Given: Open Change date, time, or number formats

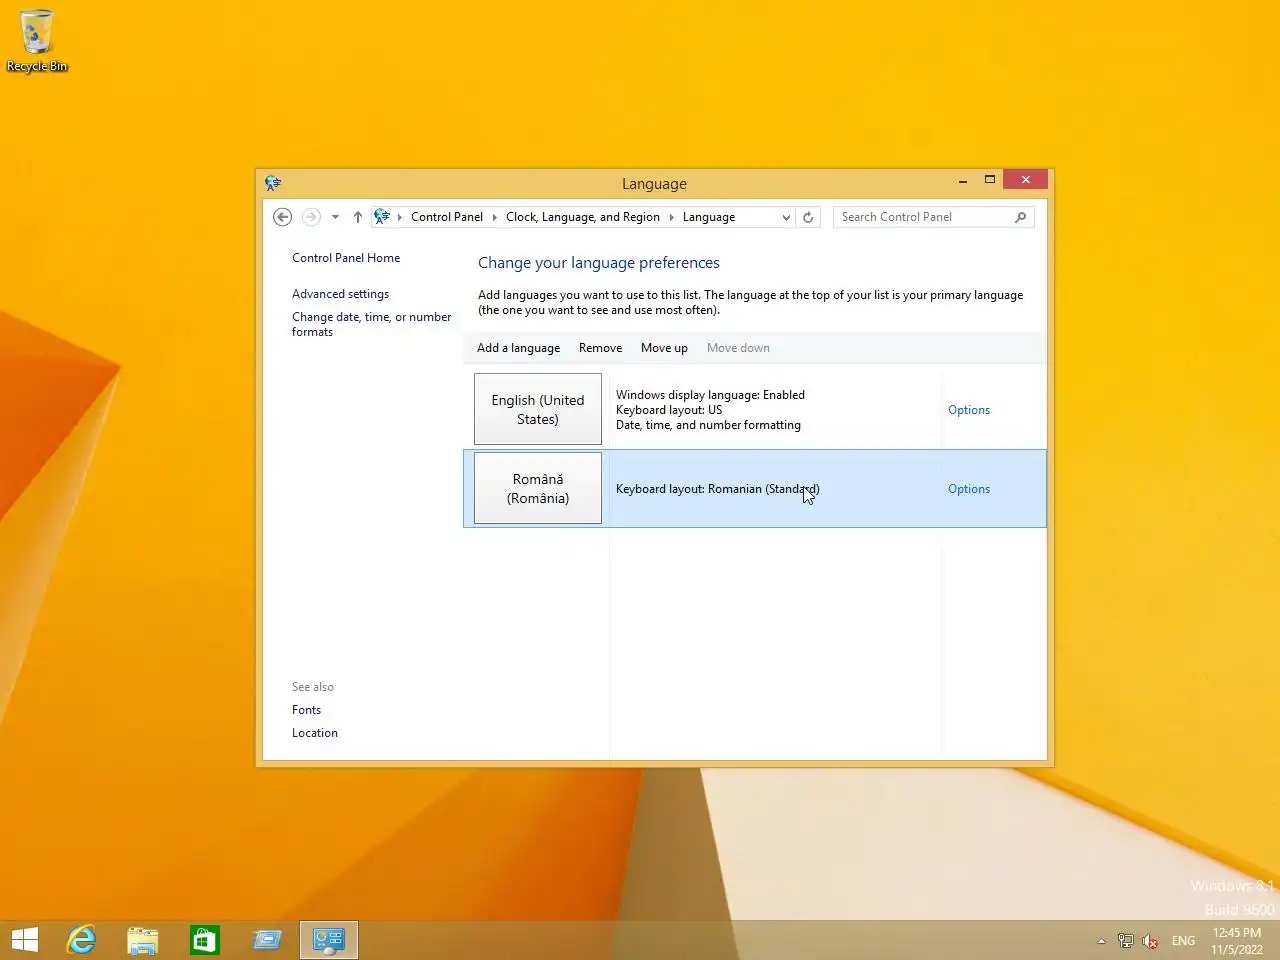Looking at the screenshot, I should (x=371, y=324).
